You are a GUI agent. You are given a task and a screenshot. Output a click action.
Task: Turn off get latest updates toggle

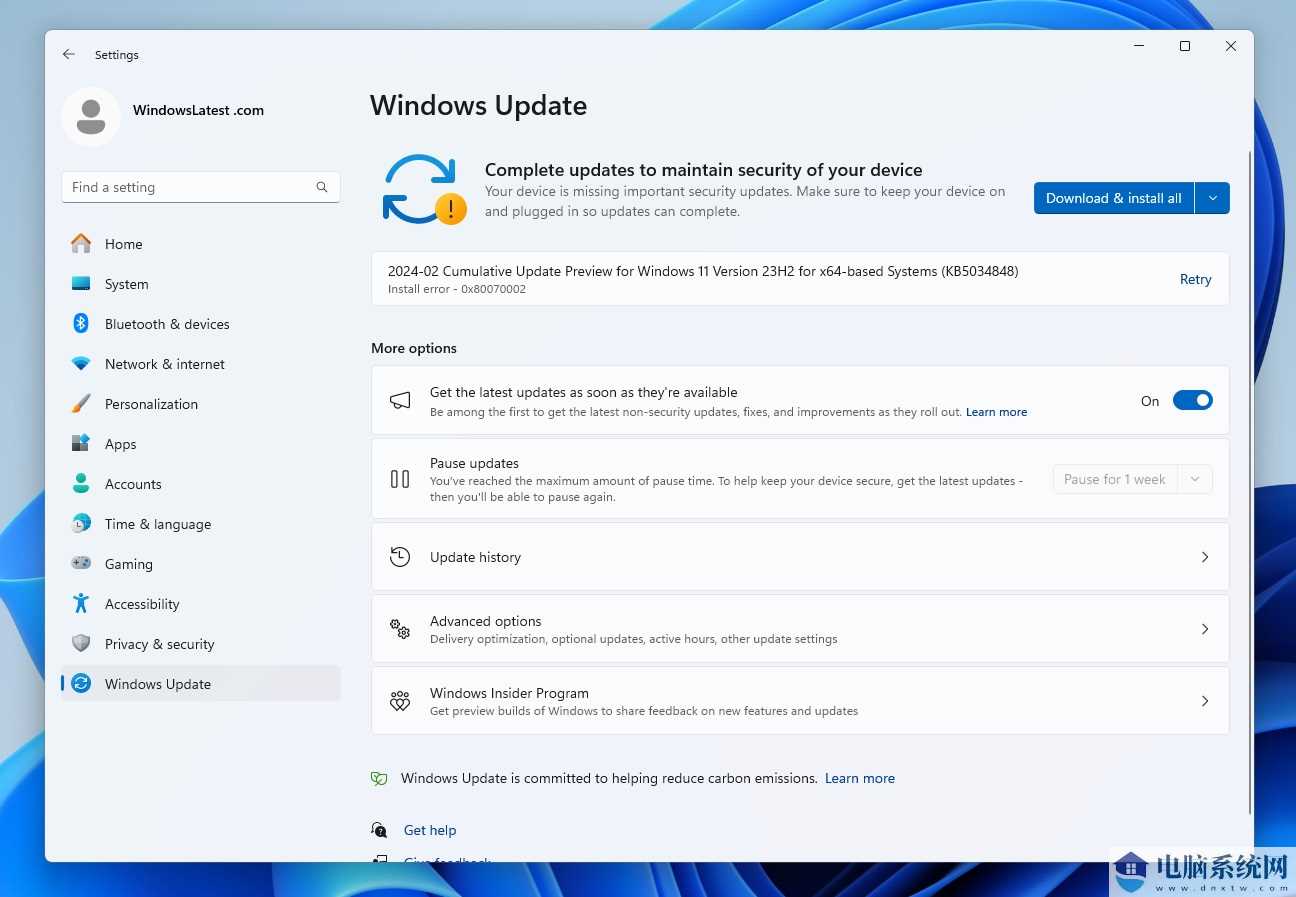pos(1192,400)
